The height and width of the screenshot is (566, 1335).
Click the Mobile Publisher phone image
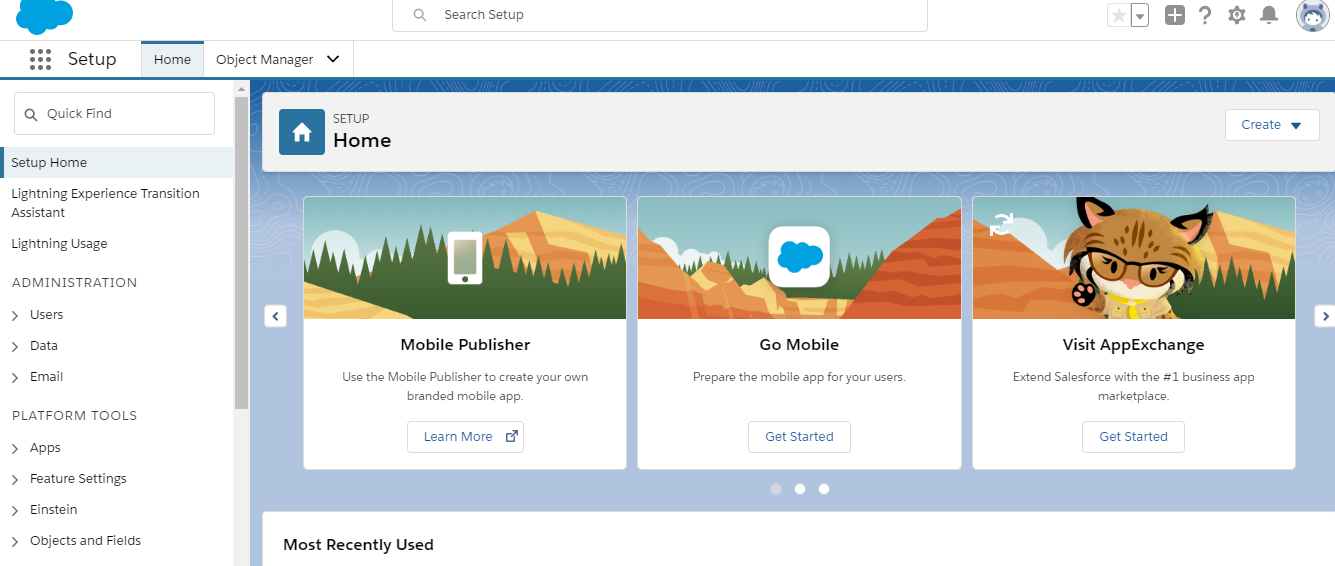[464, 258]
